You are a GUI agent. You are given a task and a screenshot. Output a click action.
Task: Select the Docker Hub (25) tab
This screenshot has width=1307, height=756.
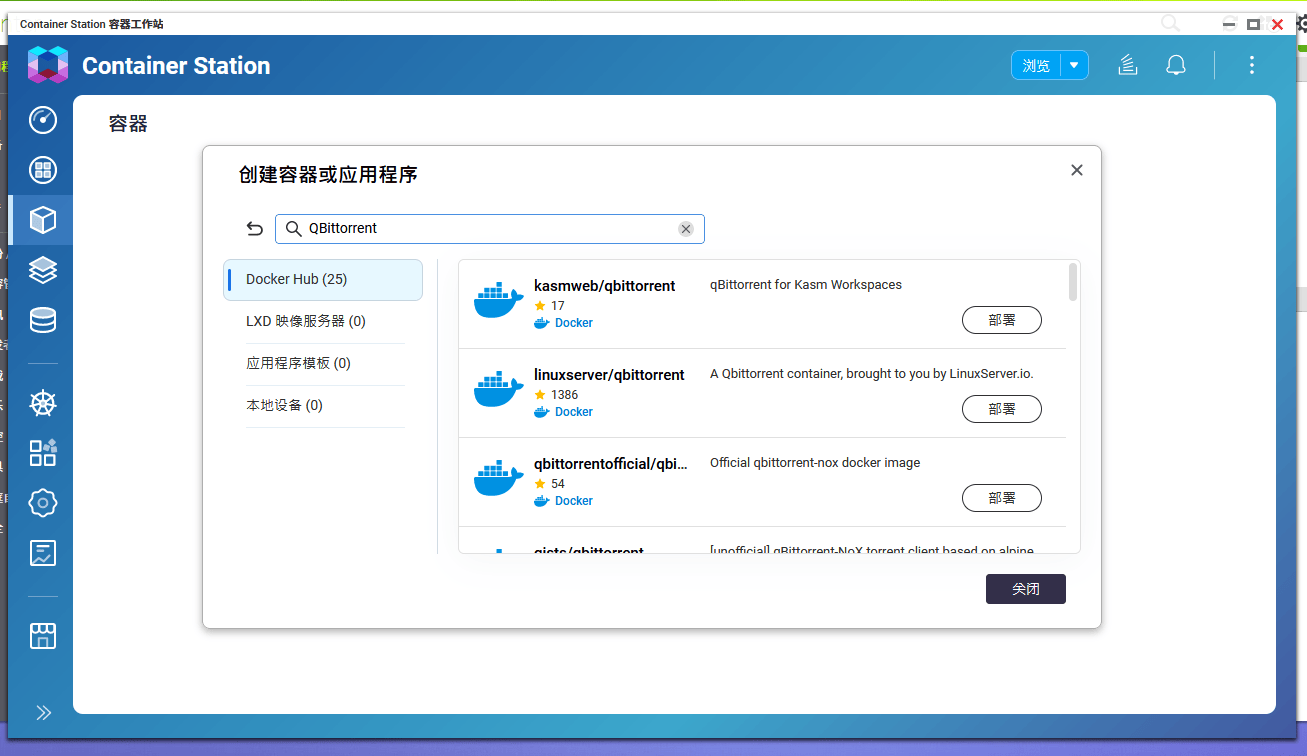tap(323, 280)
